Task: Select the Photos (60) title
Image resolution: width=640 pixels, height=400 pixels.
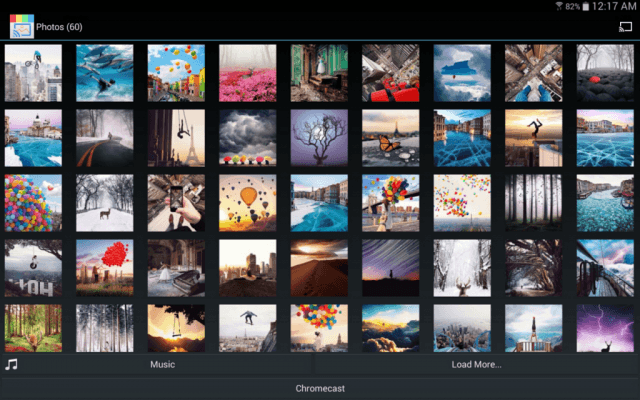Action: 60,27
